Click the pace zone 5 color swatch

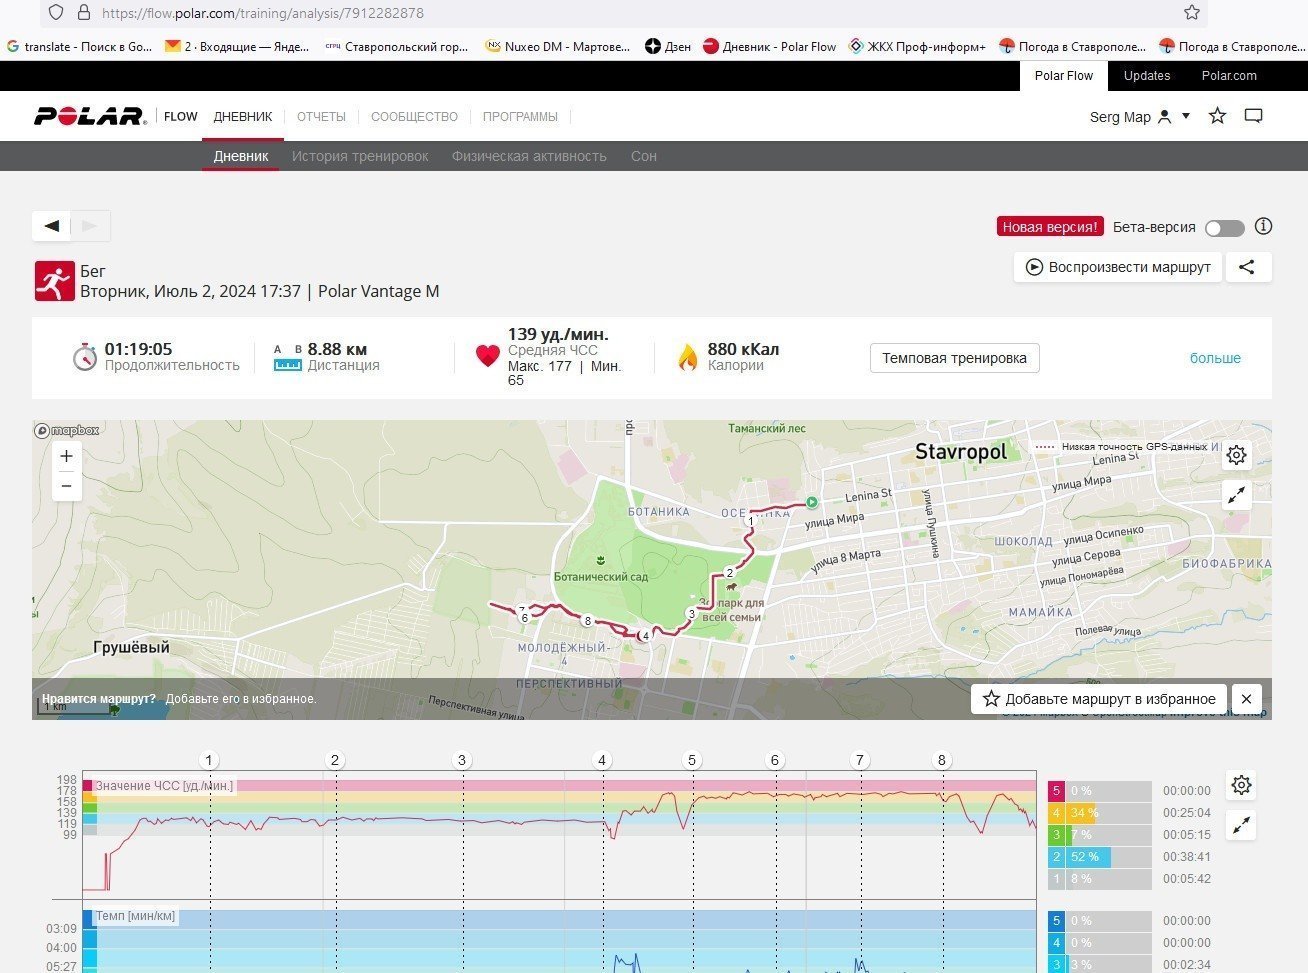(1056, 921)
